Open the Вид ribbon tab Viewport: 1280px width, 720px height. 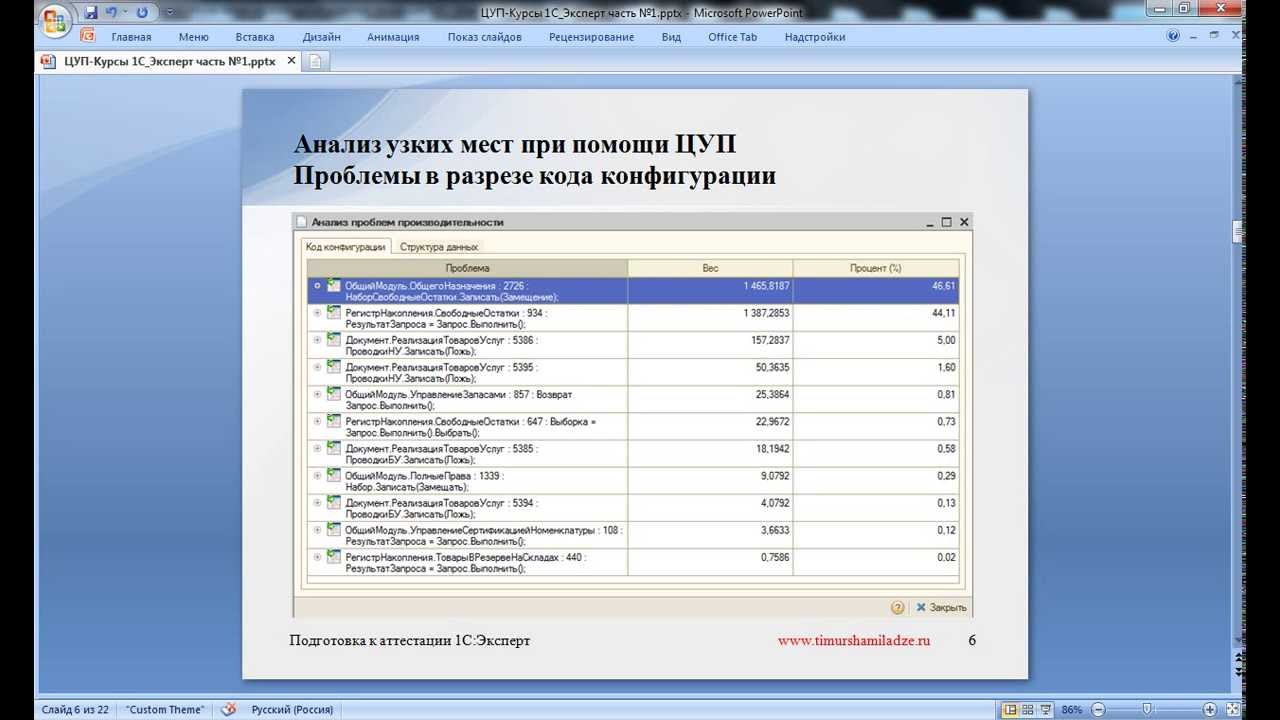pyautogui.click(x=671, y=37)
